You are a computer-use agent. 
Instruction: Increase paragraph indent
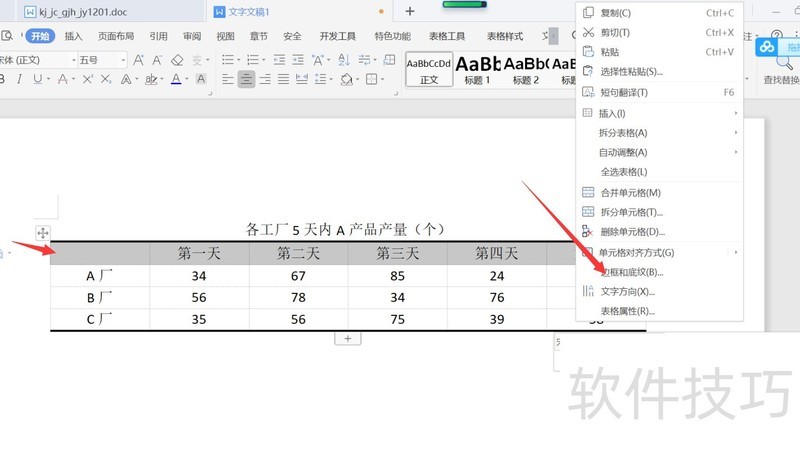298,60
